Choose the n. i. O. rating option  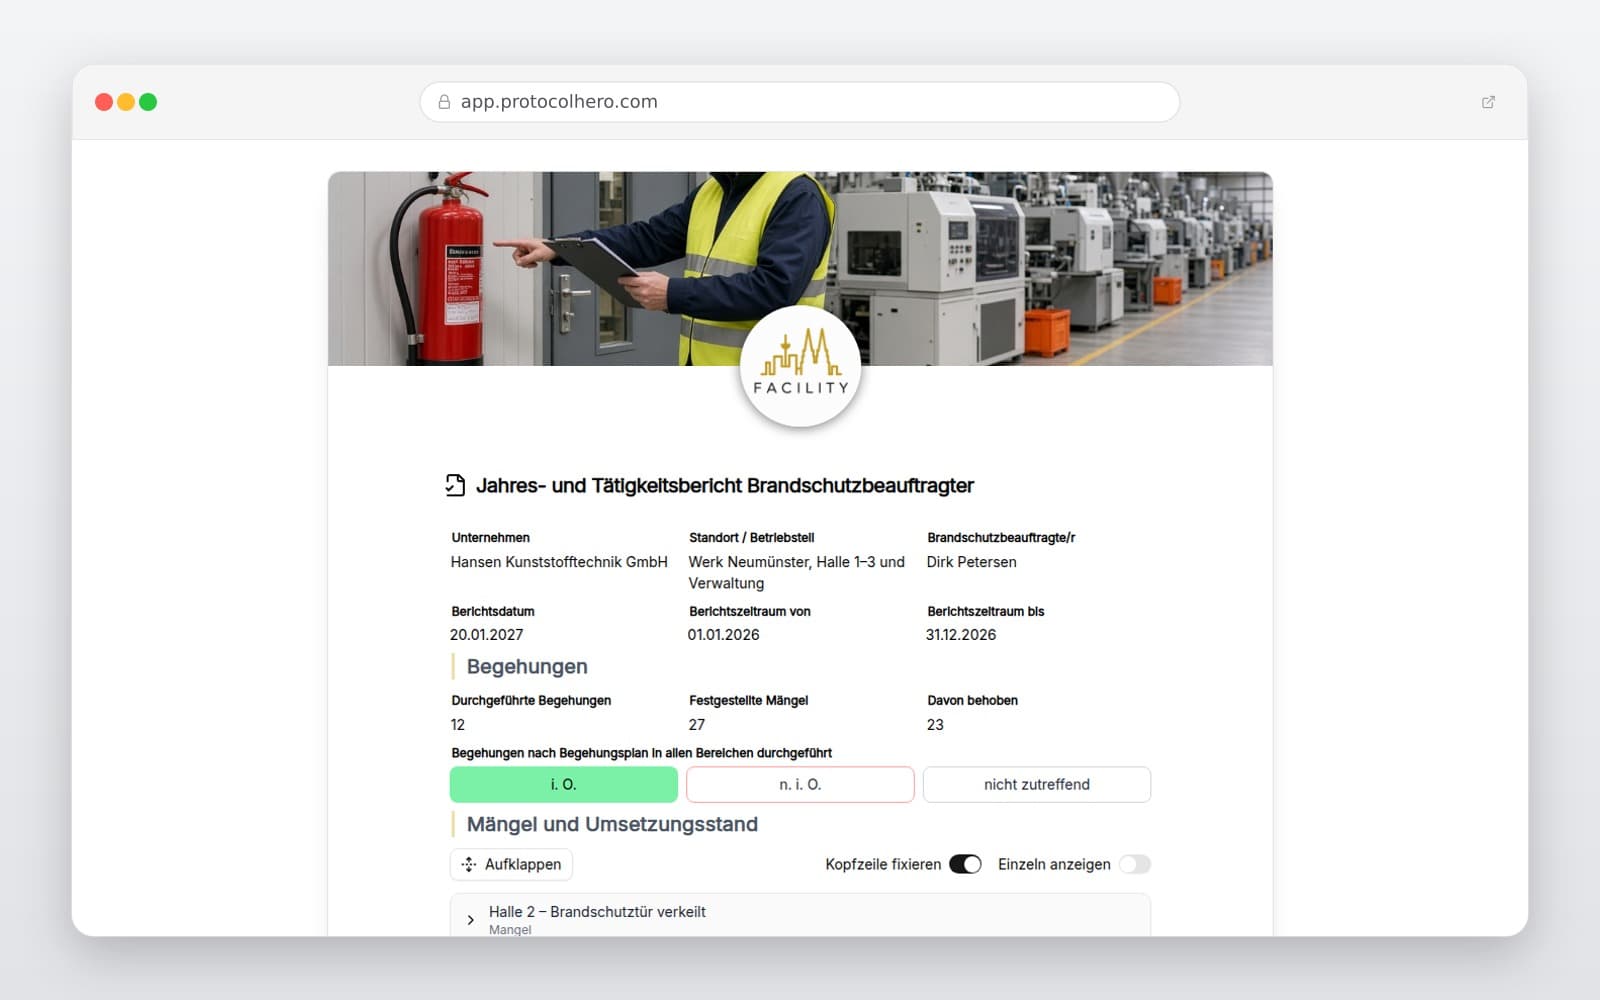click(800, 785)
